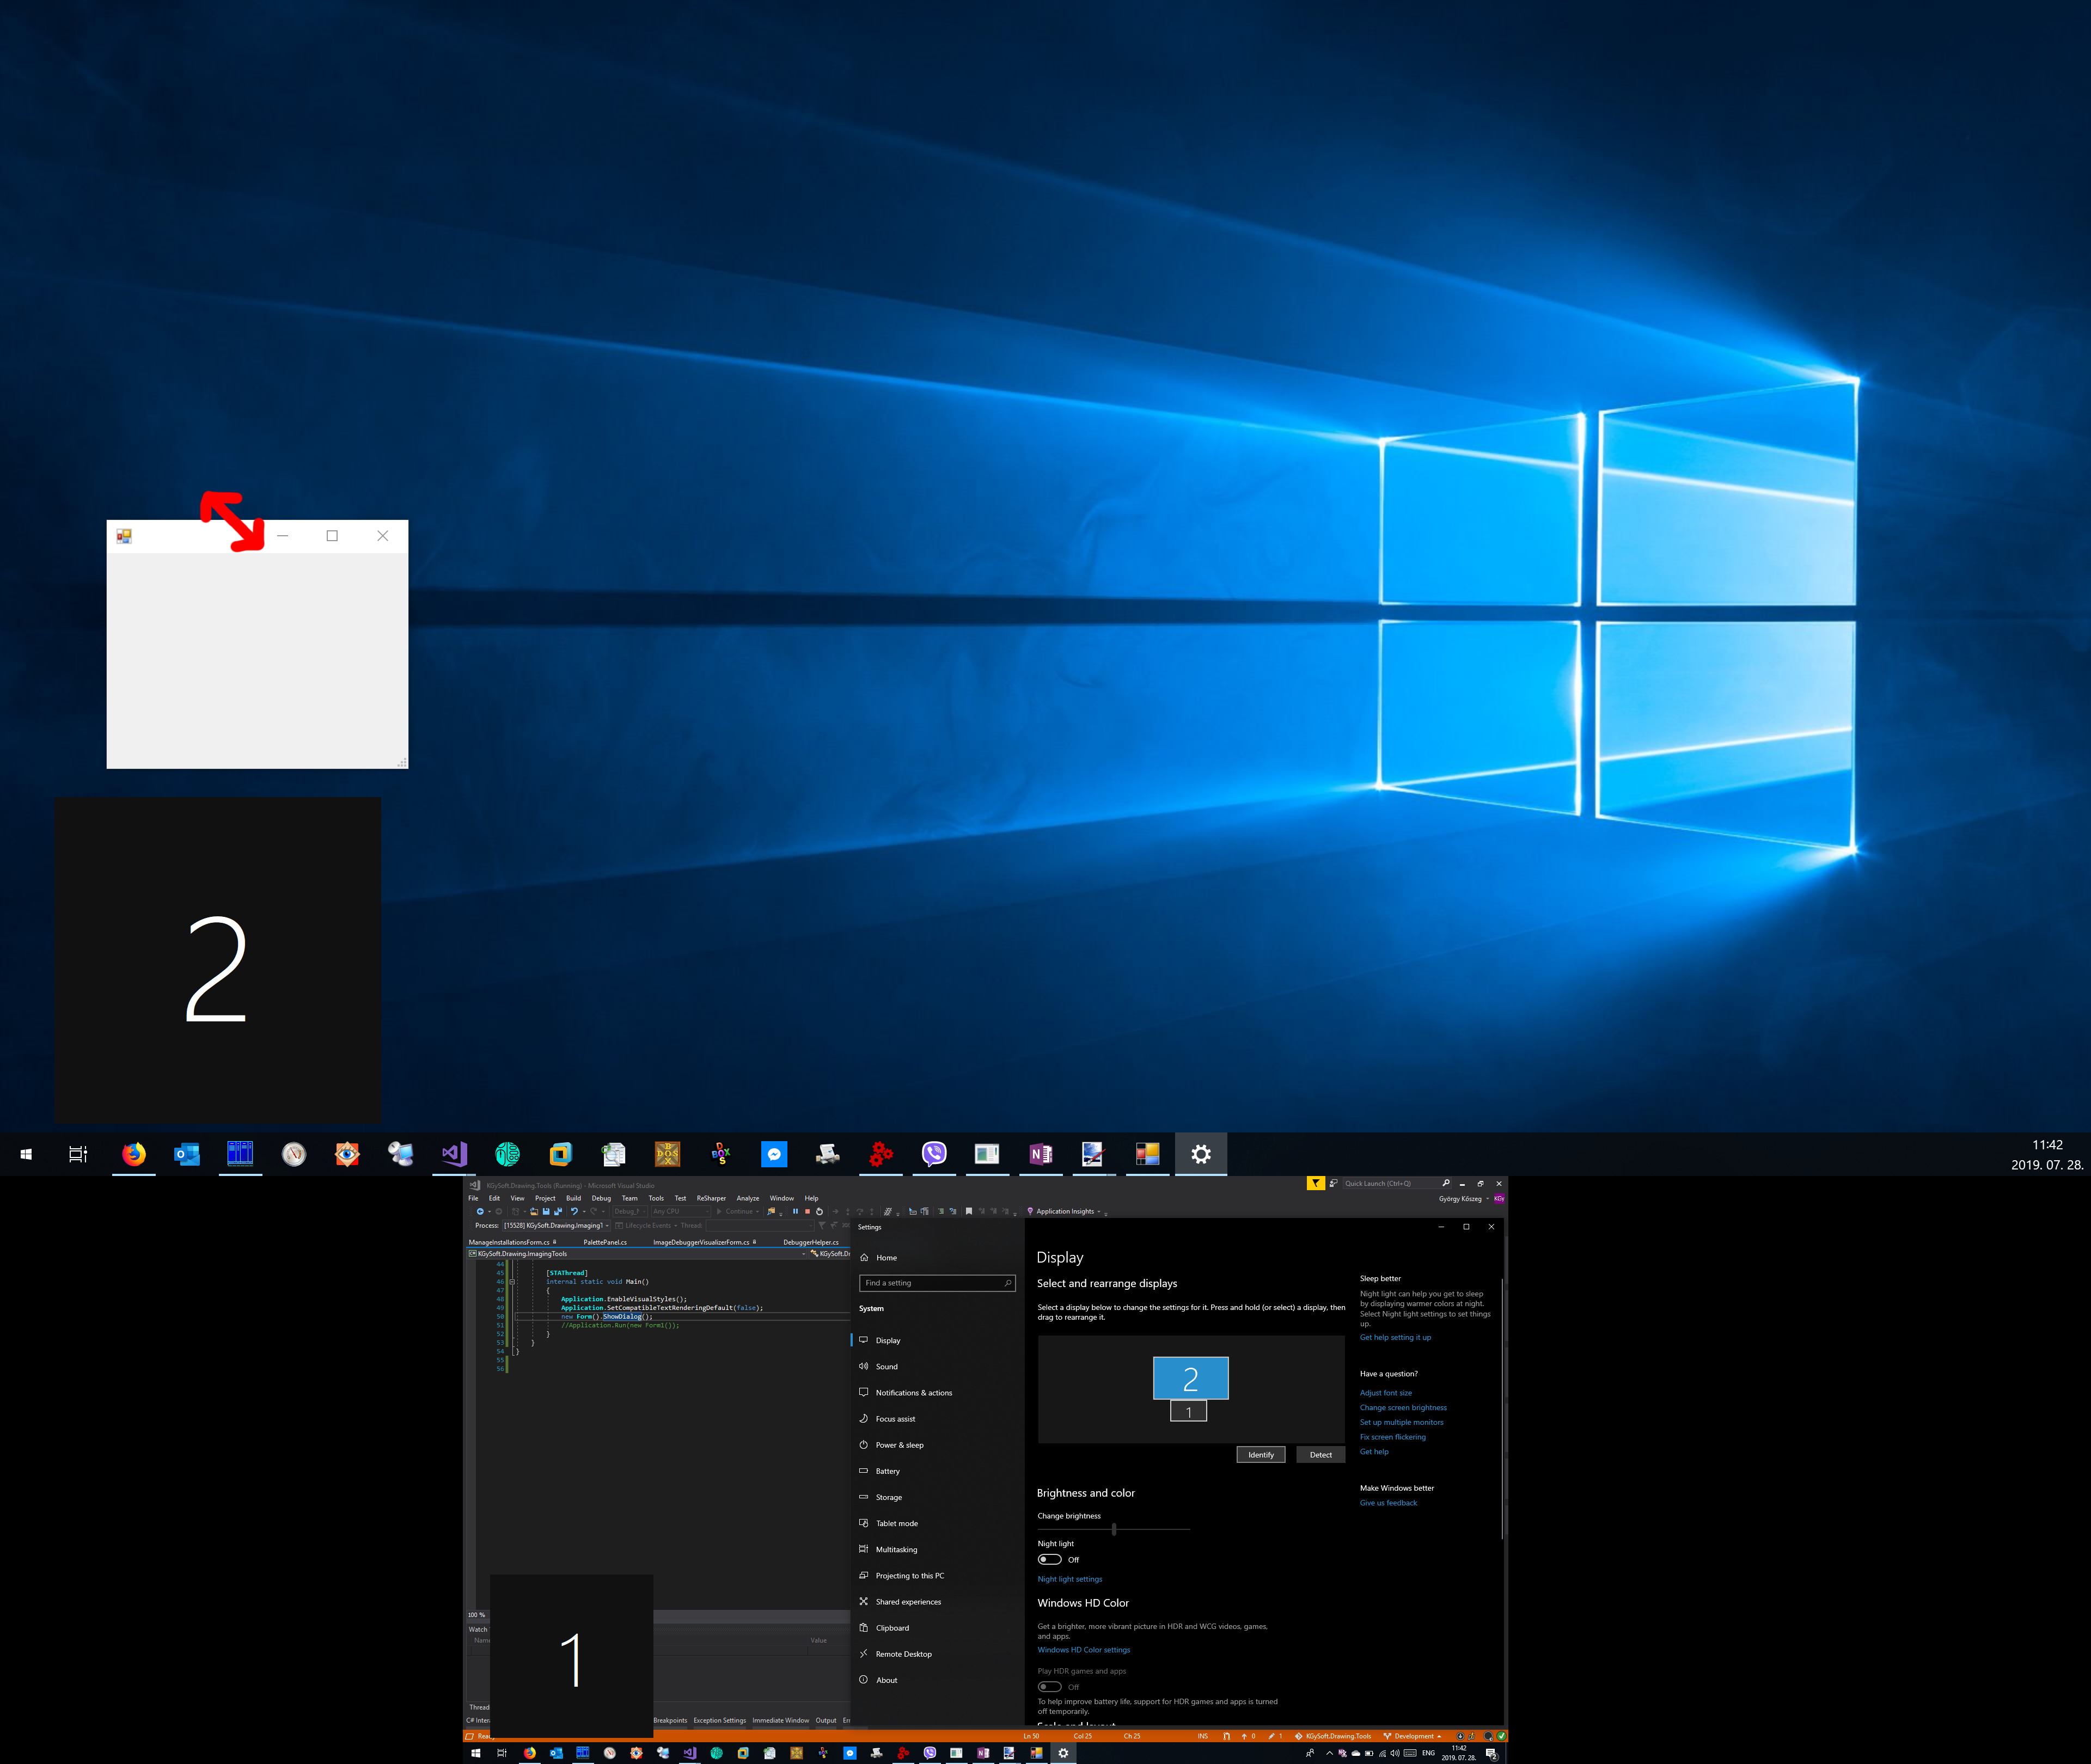The image size is (2091, 1764).
Task: Click the Restart debugging icon
Action: [x=820, y=1211]
